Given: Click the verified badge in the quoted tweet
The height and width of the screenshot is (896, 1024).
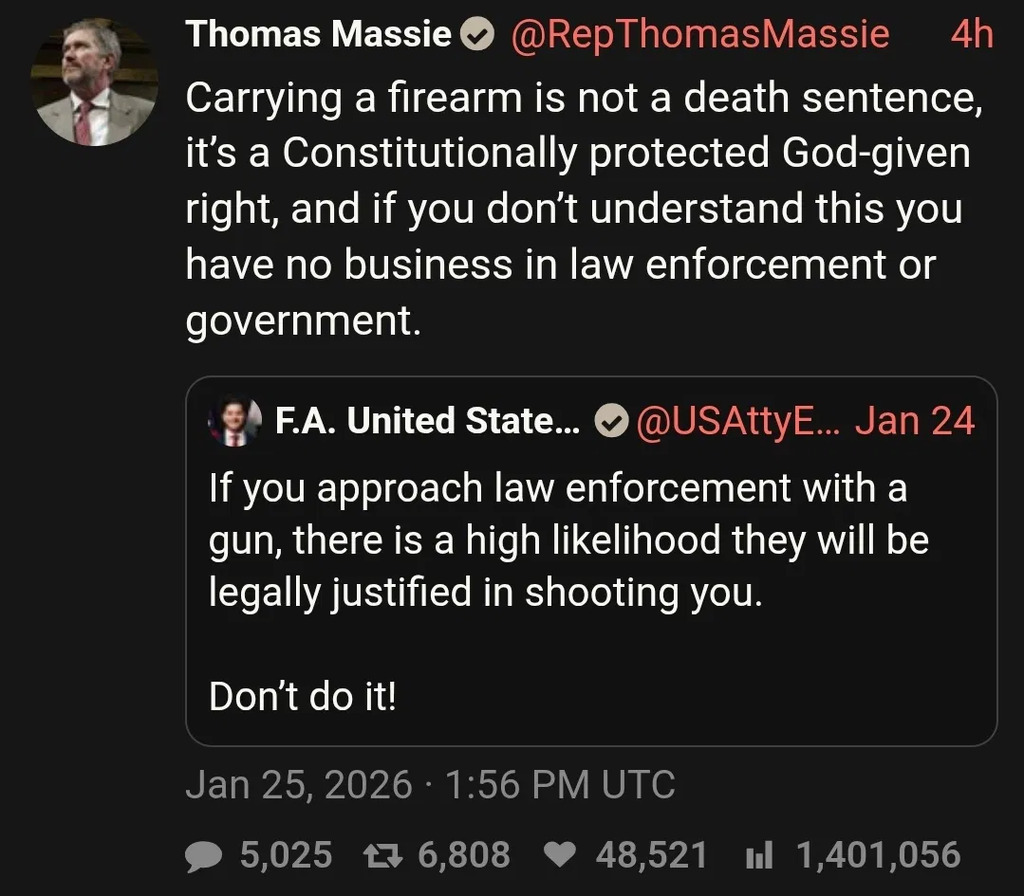Looking at the screenshot, I should pyautogui.click(x=608, y=422).
